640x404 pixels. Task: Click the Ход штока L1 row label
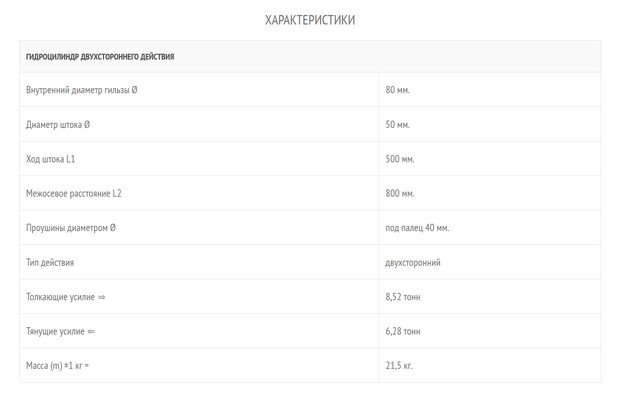(51, 159)
